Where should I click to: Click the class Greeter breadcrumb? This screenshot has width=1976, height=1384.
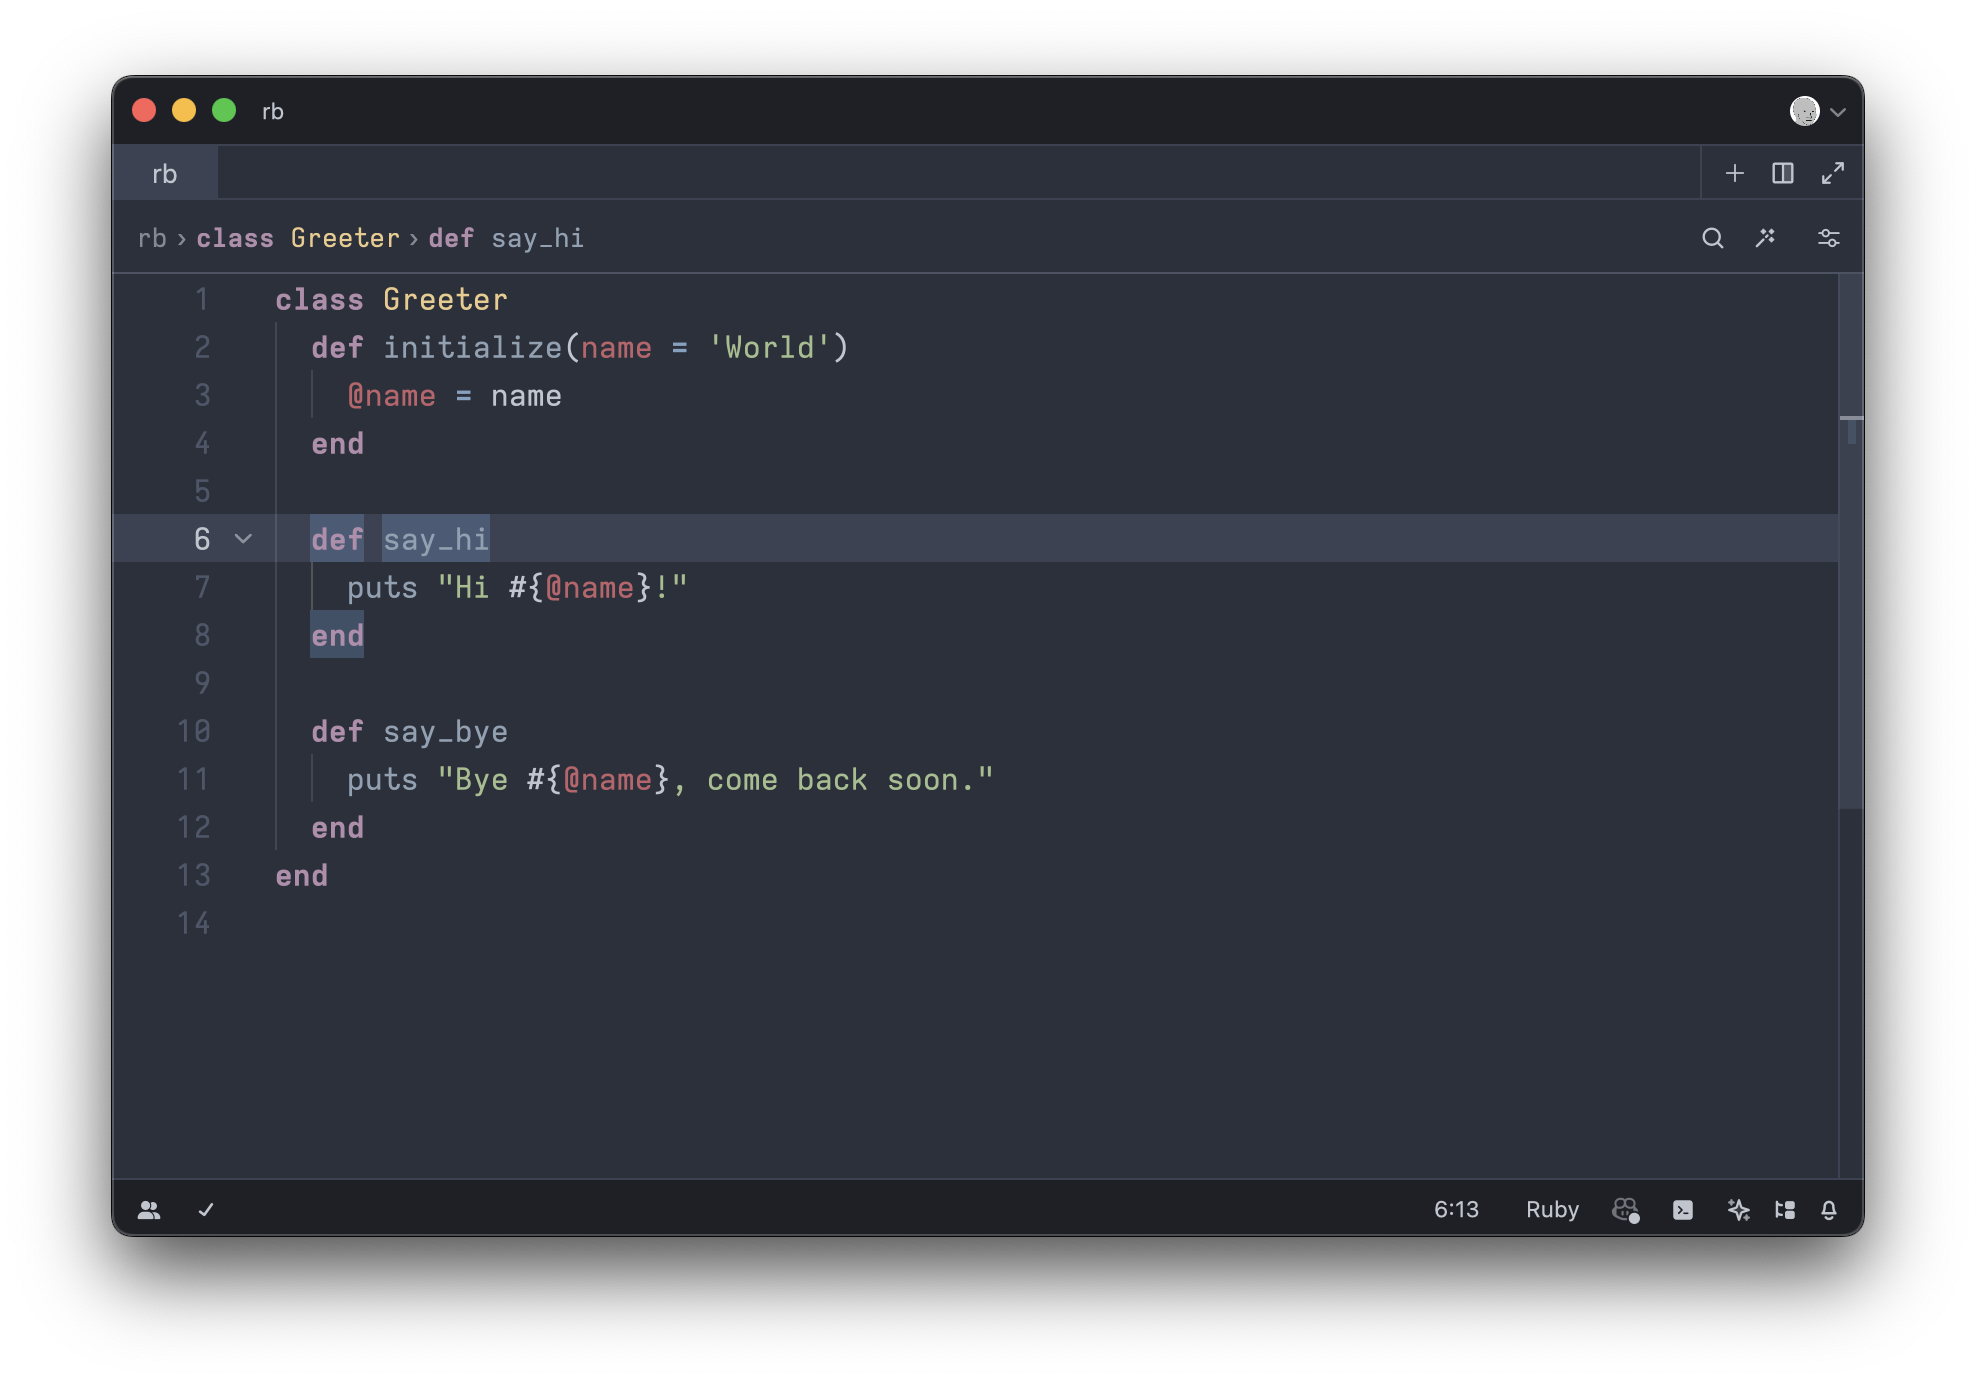(x=297, y=238)
